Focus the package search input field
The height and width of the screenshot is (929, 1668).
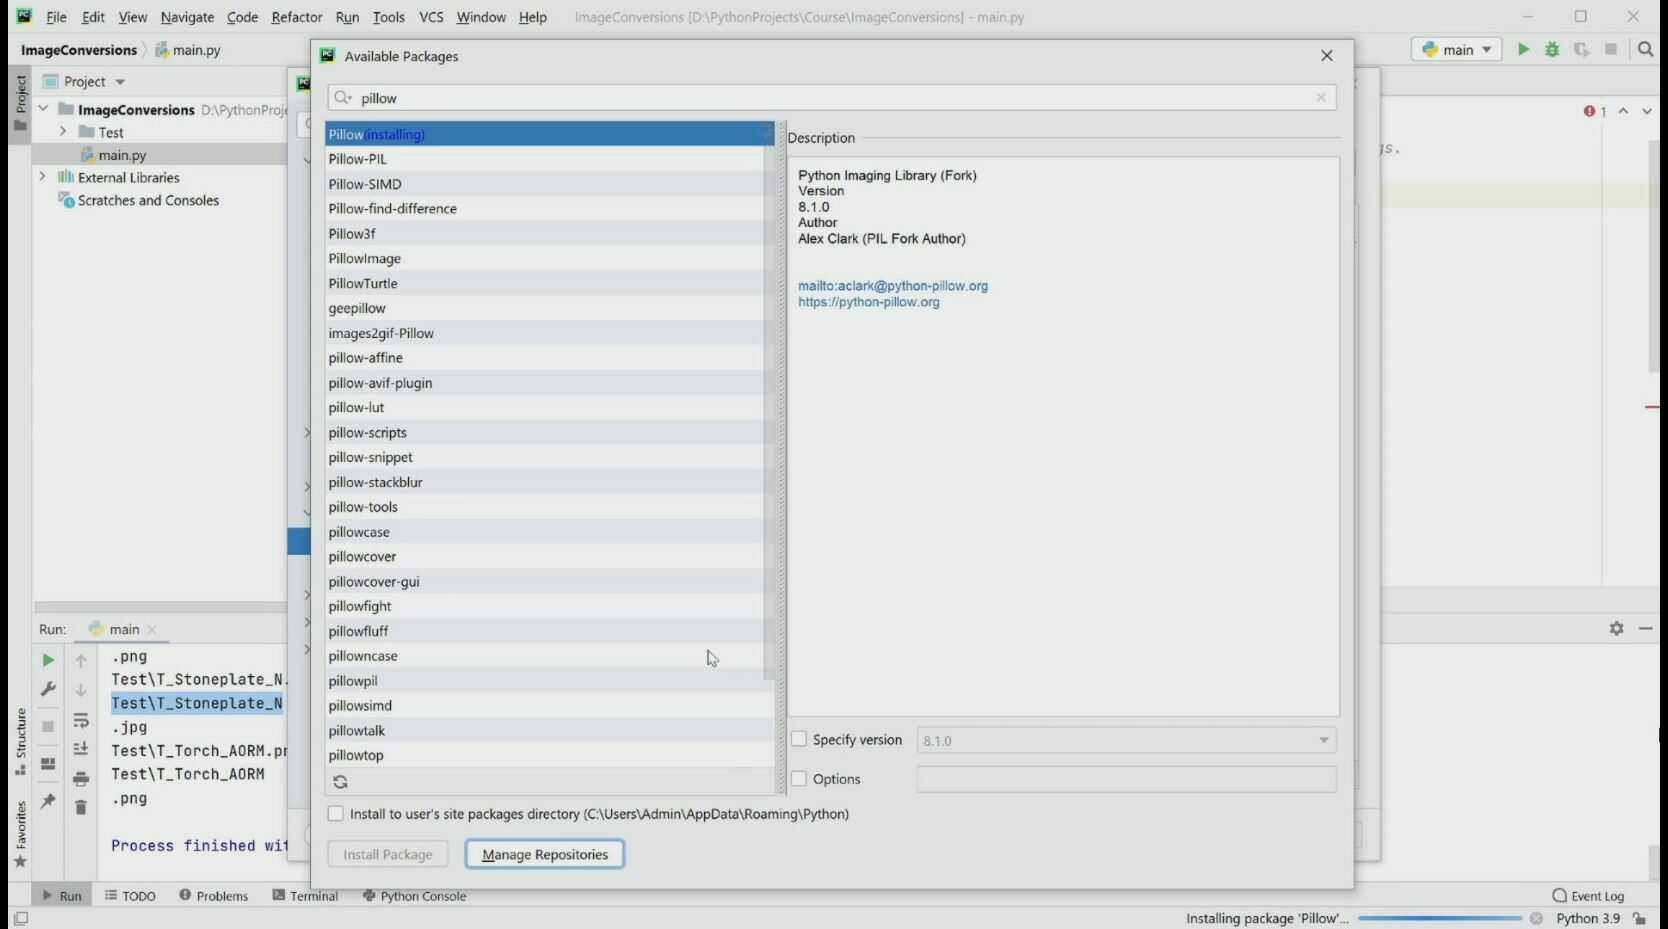click(x=832, y=98)
